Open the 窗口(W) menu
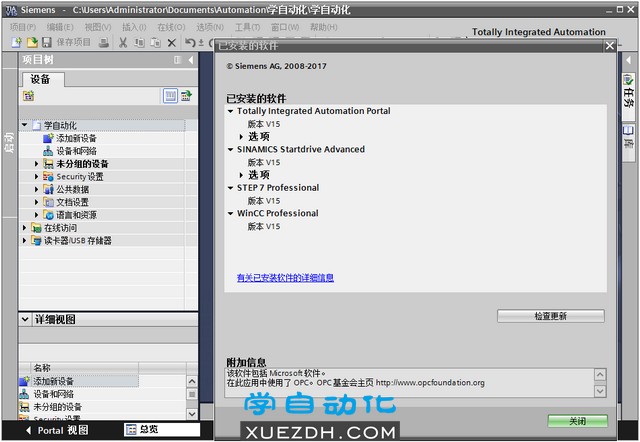This screenshot has height=442, width=640. (x=285, y=27)
